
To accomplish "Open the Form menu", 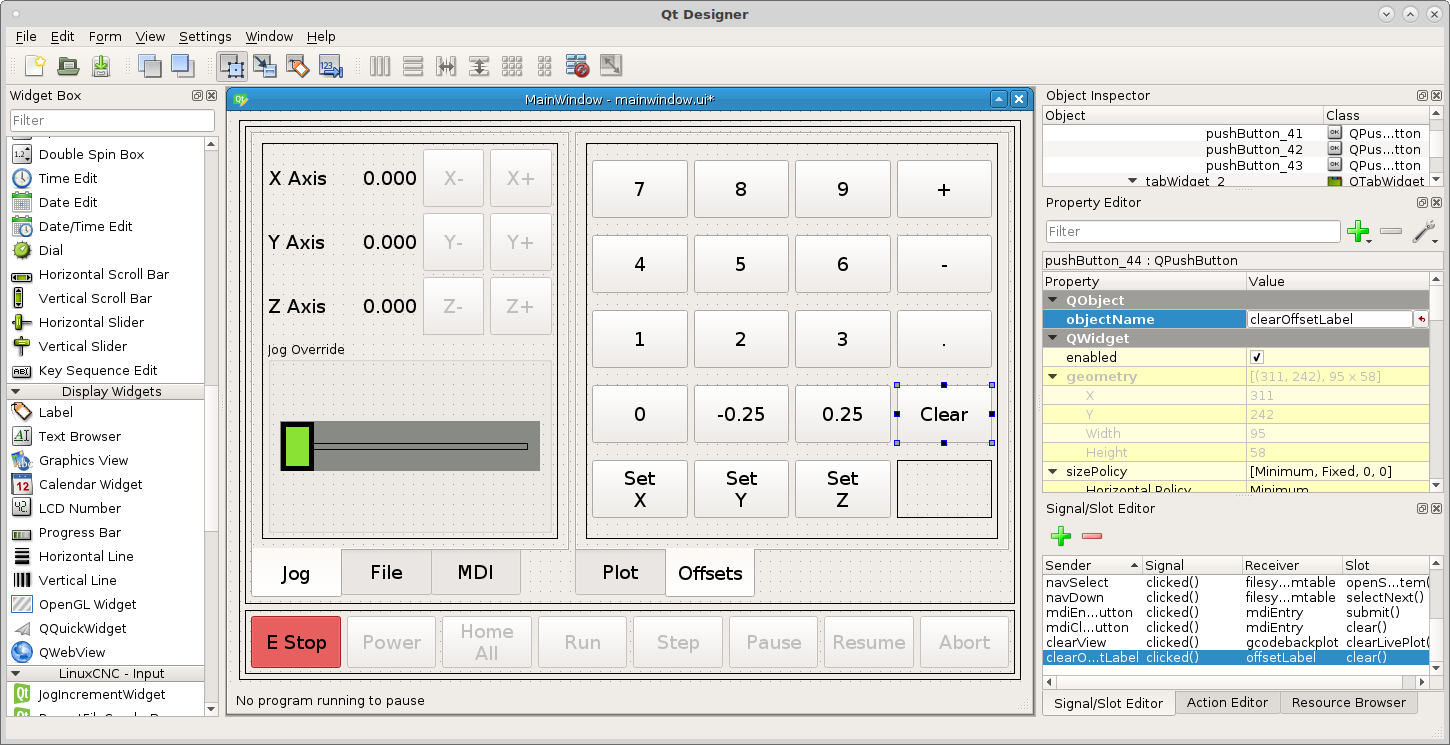I will (105, 36).
